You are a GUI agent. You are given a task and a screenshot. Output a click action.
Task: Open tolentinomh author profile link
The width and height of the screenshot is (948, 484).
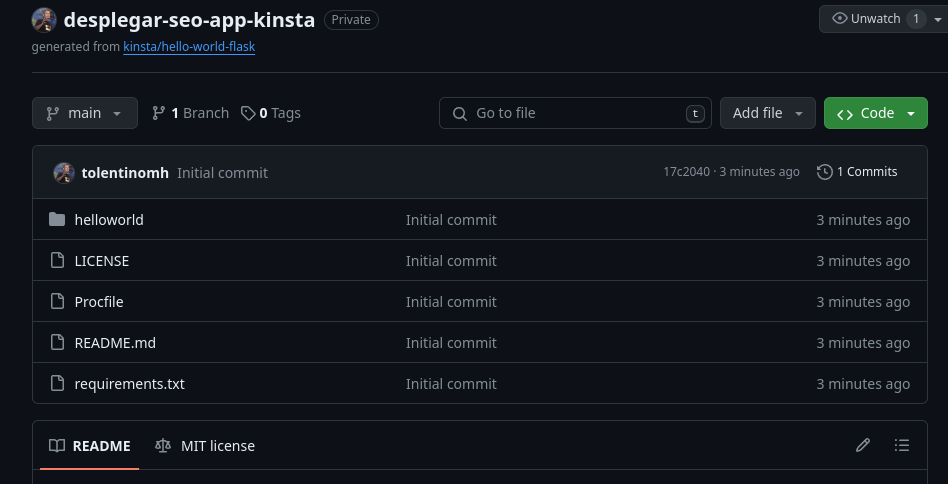[125, 173]
